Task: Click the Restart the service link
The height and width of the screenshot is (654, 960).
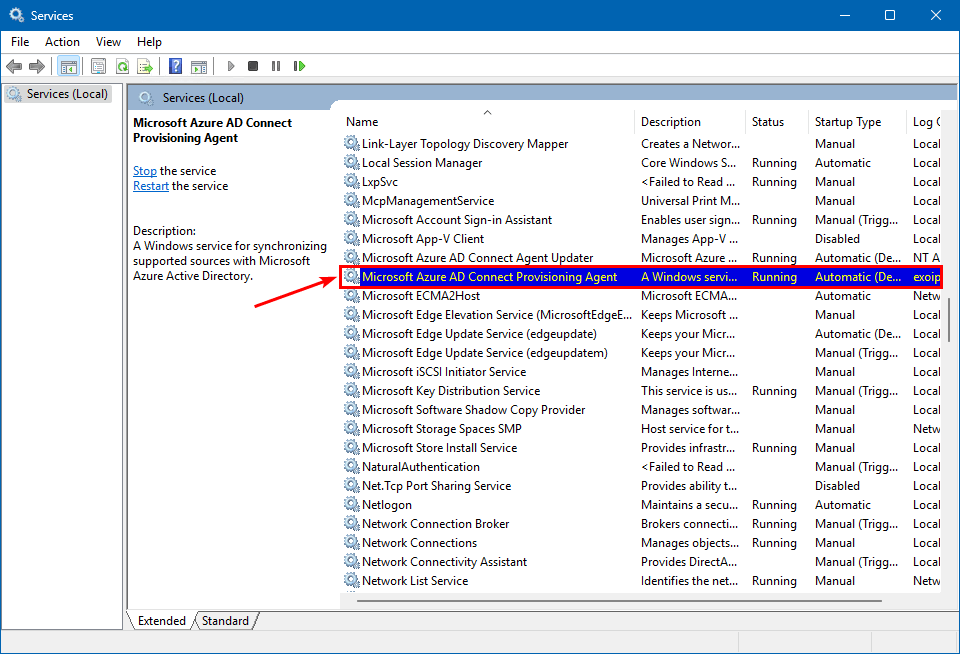Action: click(x=151, y=186)
